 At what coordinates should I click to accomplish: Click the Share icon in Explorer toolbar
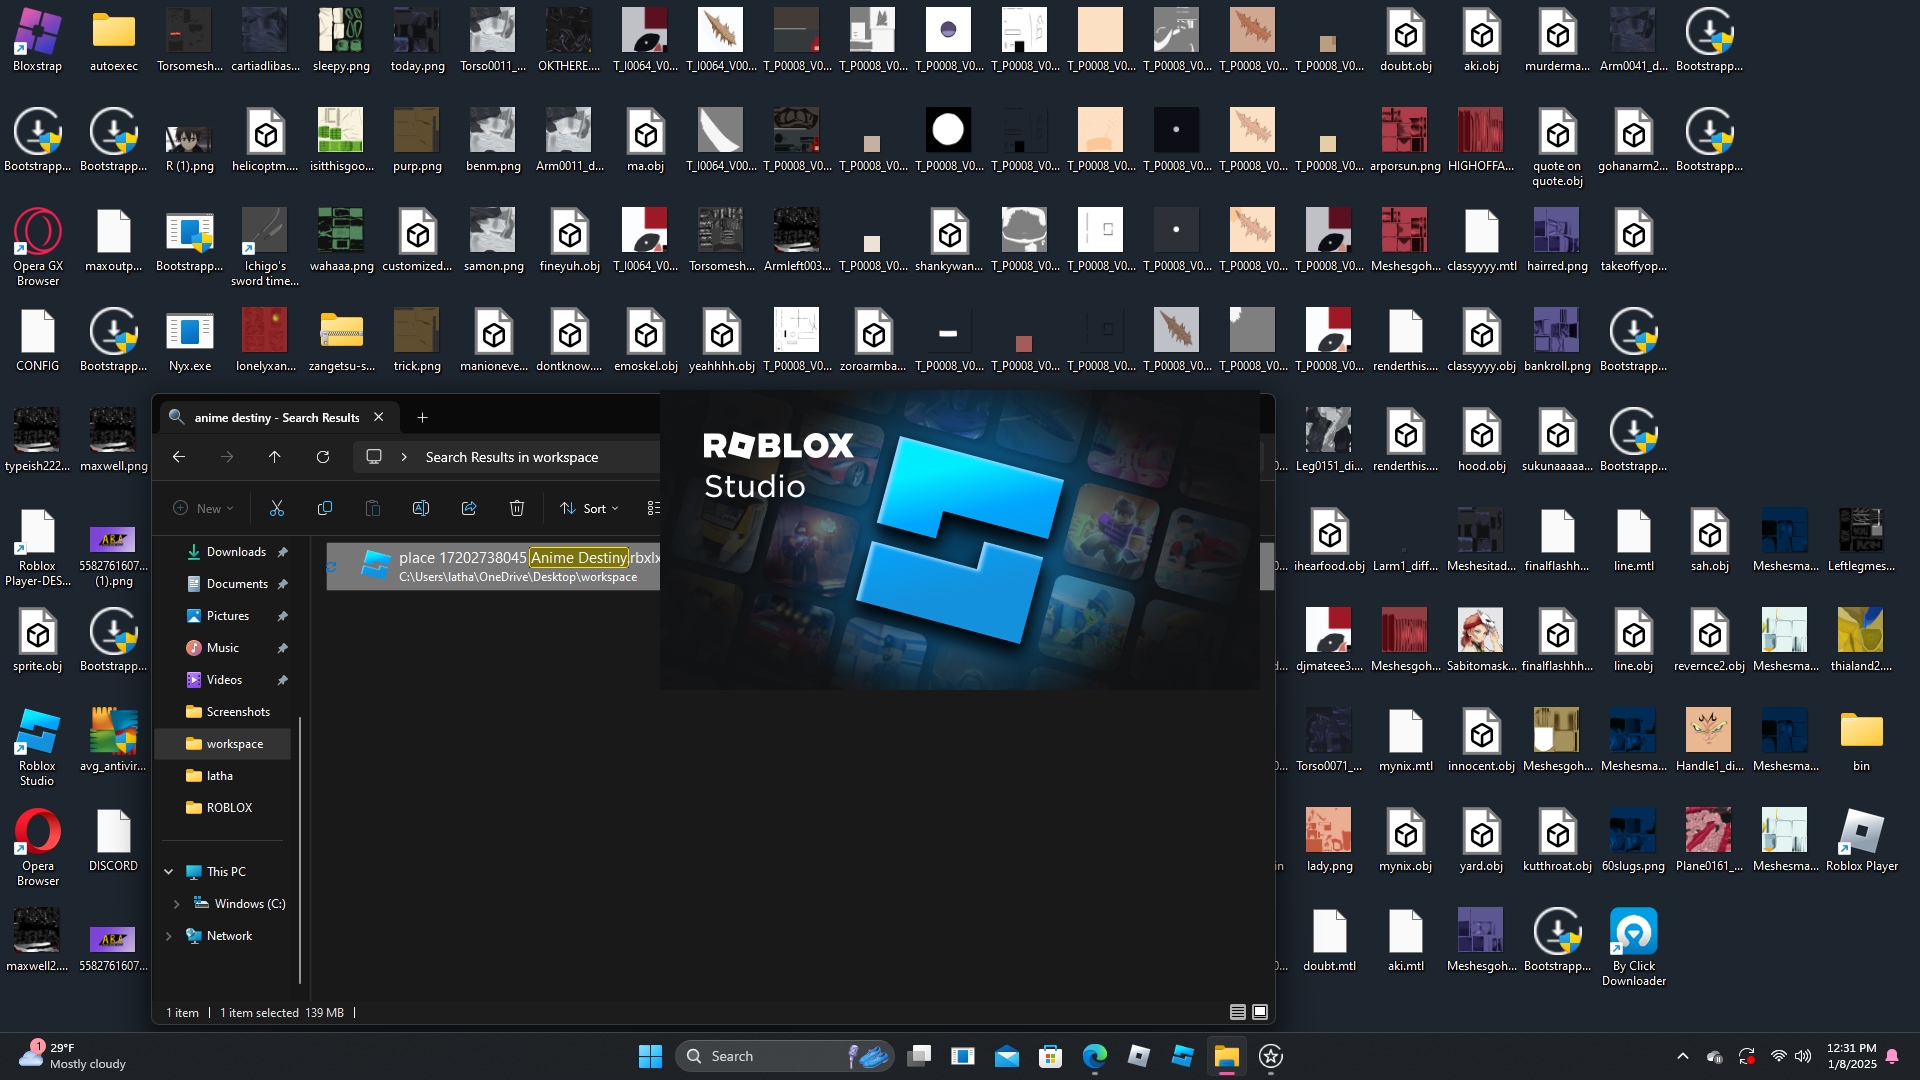tap(469, 508)
